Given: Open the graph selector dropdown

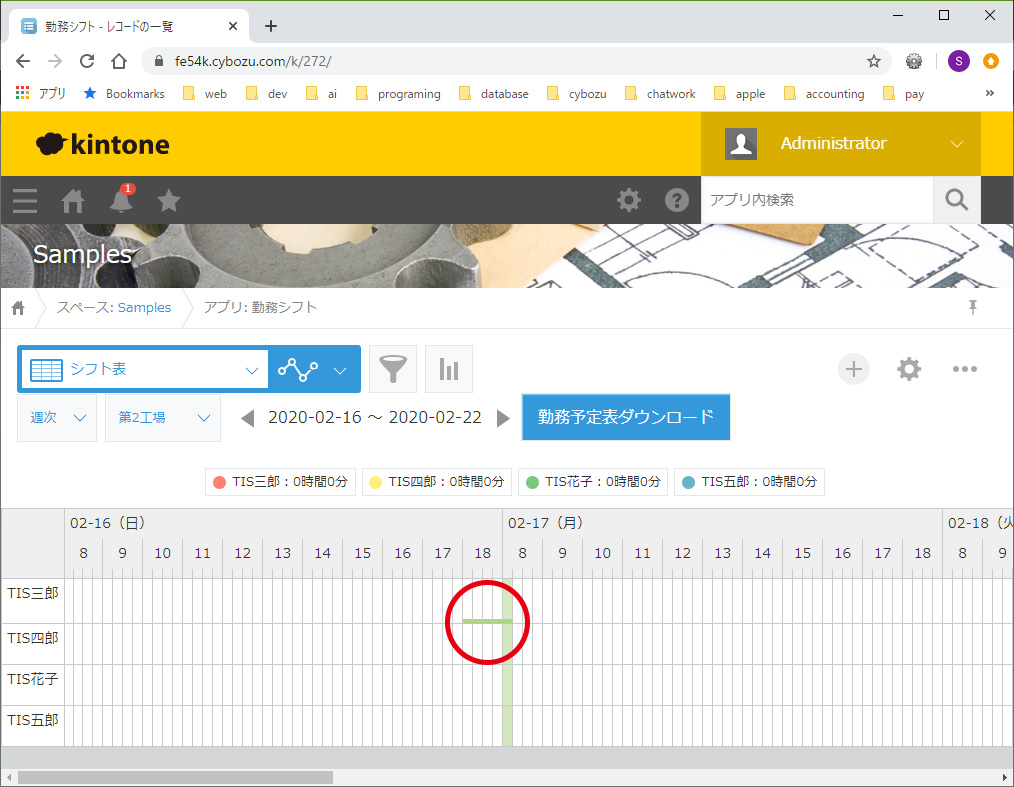Looking at the screenshot, I should pyautogui.click(x=314, y=369).
